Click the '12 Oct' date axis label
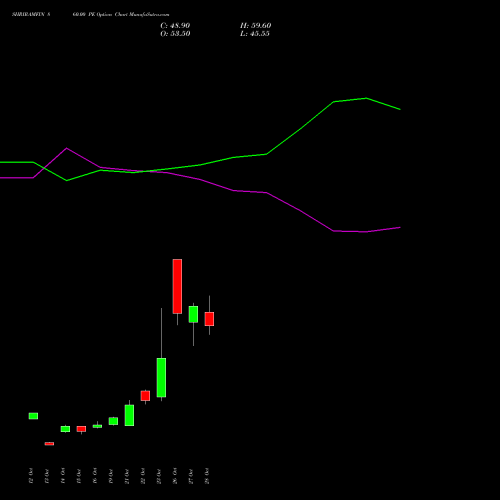The height and width of the screenshot is (500, 500). click(31, 476)
